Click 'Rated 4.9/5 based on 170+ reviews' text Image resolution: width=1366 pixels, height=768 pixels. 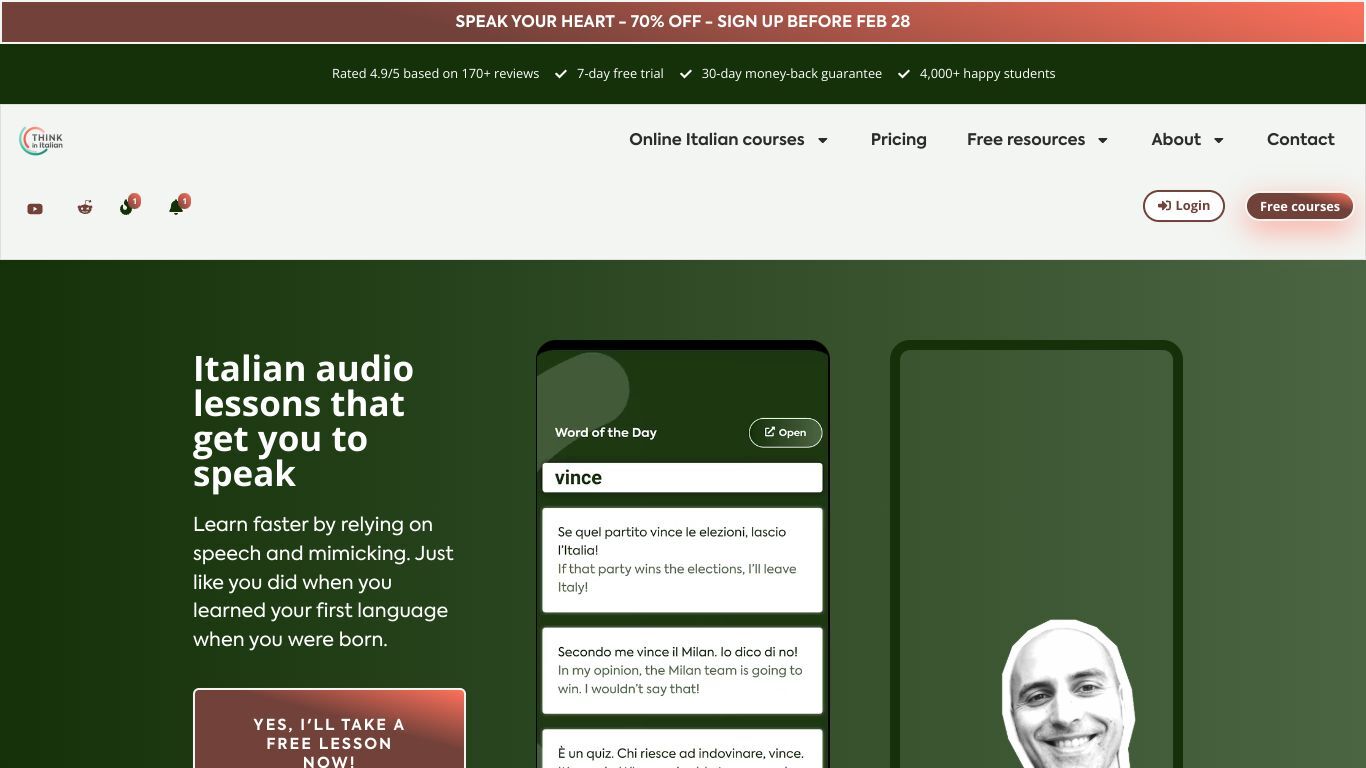click(435, 74)
